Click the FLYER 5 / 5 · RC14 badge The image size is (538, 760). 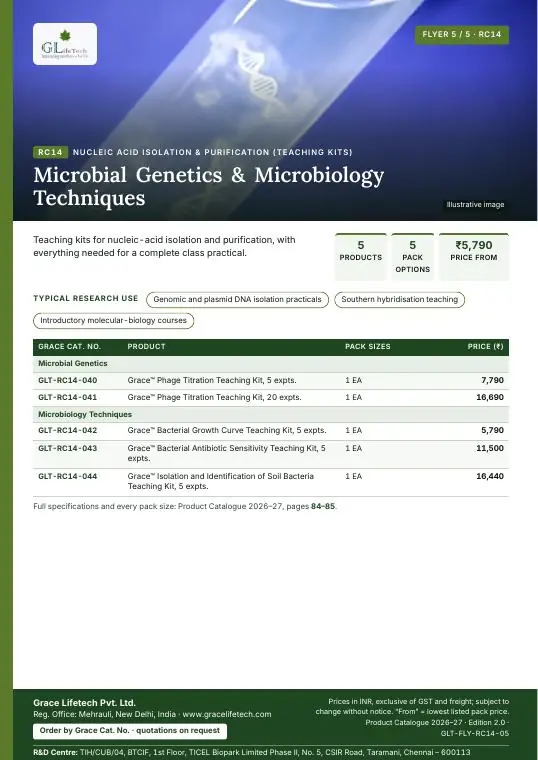tap(461, 34)
